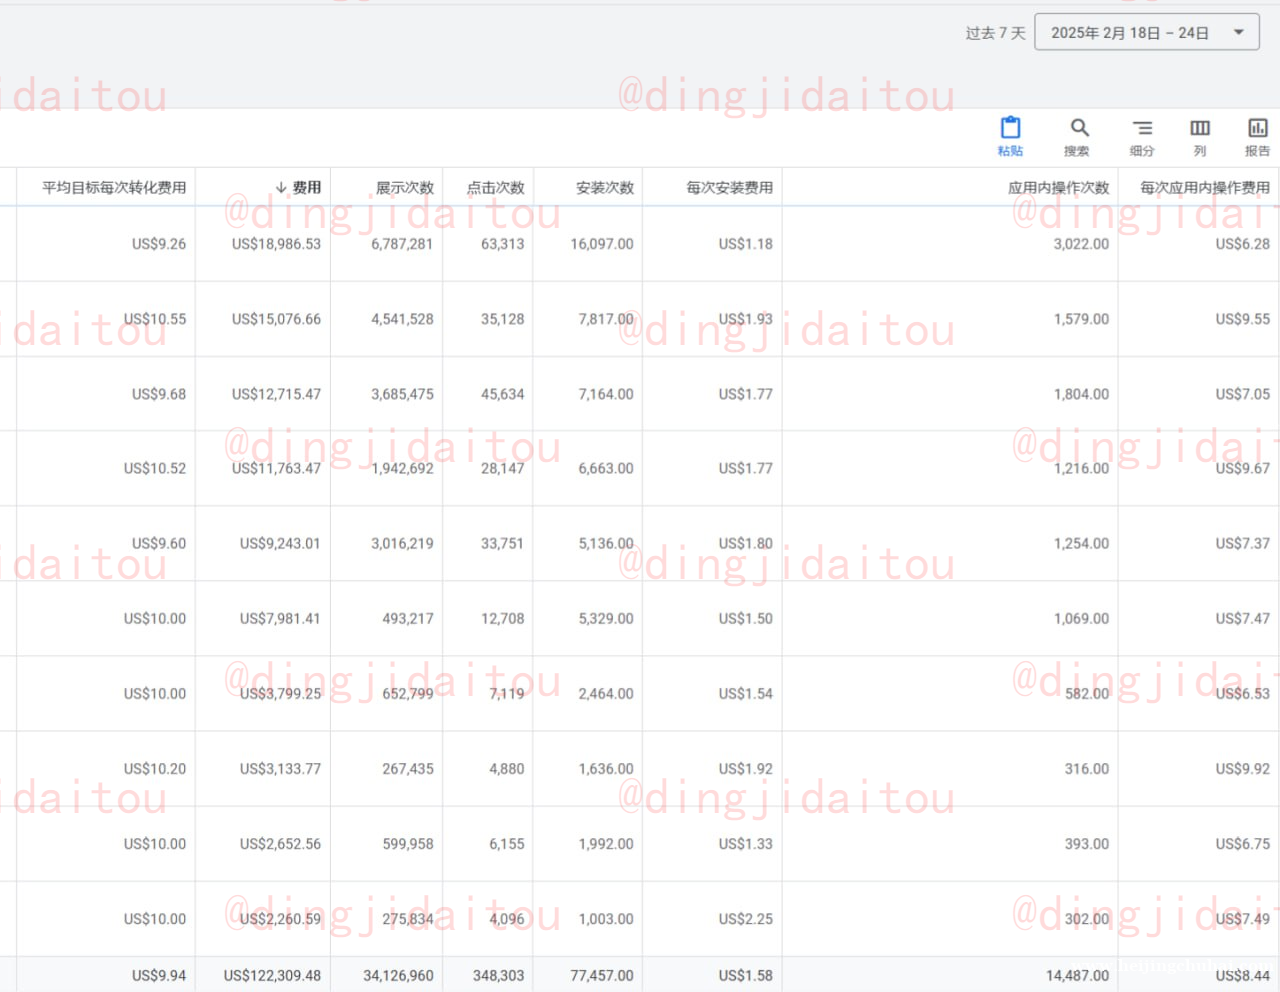This screenshot has height=992, width=1280.
Task: Sort by 点击次数 column header
Action: coord(496,187)
